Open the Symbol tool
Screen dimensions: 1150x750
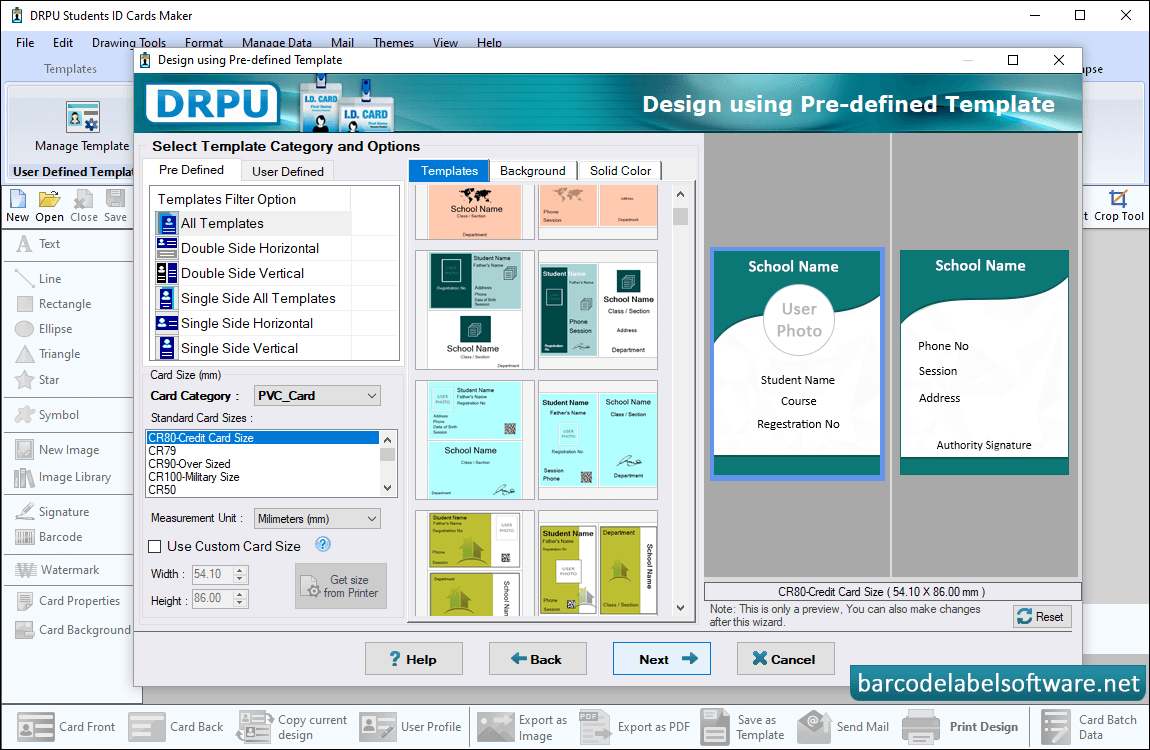[48, 415]
